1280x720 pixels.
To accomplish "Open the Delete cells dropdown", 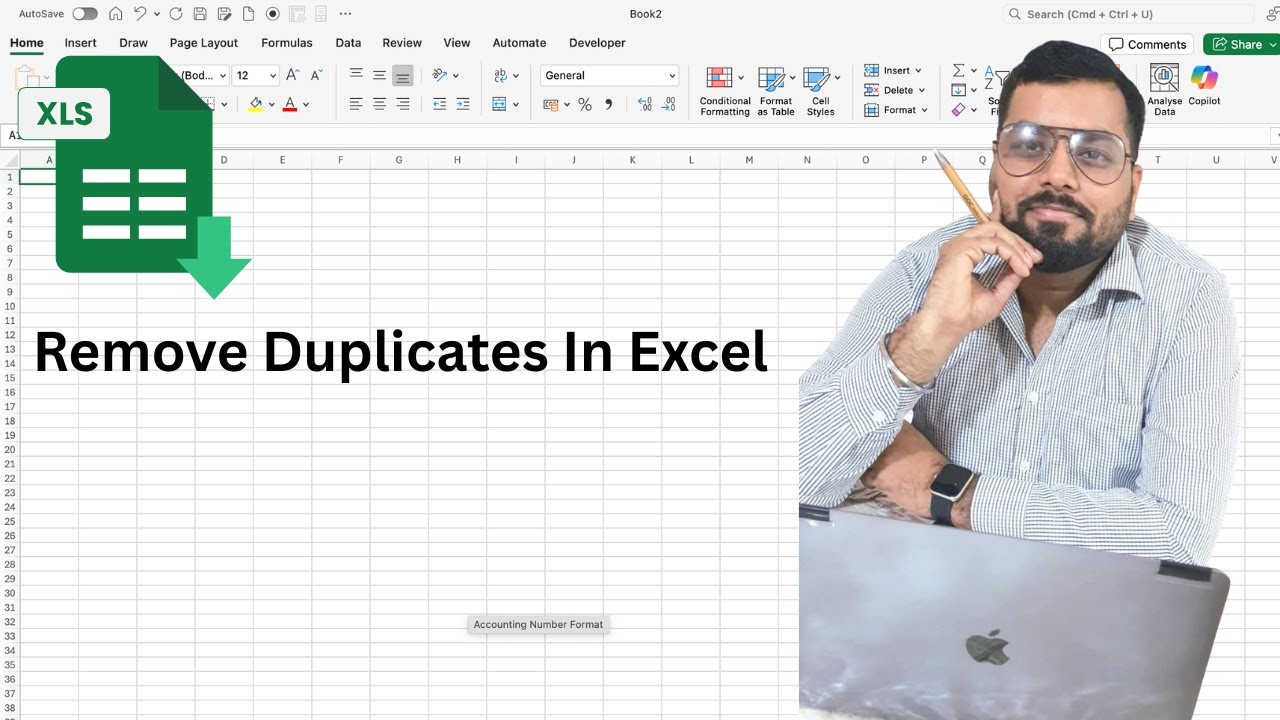I will click(x=895, y=90).
